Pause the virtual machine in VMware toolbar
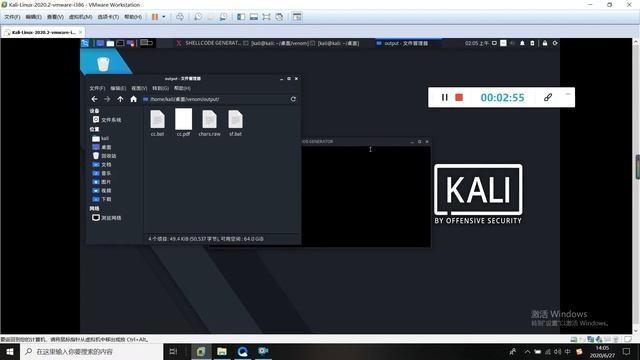The image size is (640, 360). (155, 17)
